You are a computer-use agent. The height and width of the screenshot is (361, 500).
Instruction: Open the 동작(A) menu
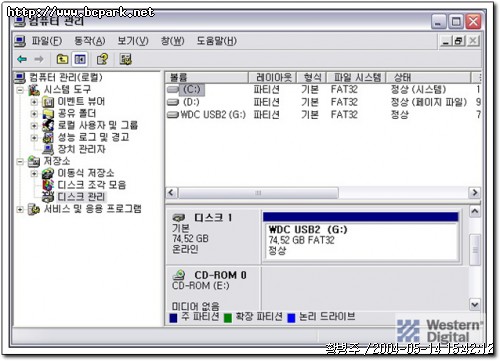tap(90, 41)
